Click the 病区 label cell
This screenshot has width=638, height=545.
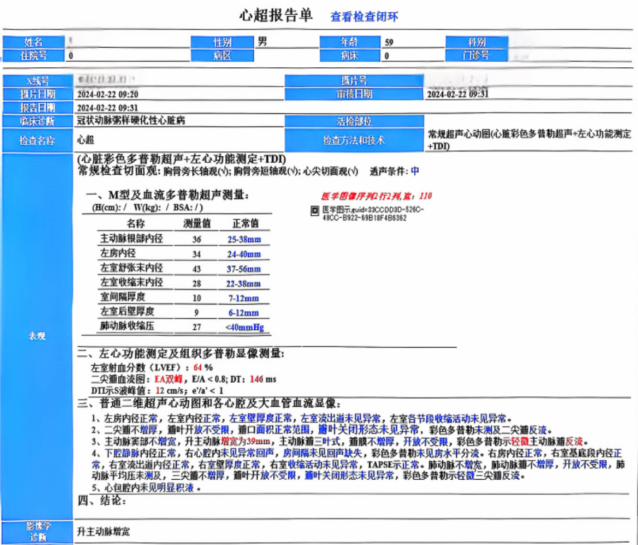pos(222,55)
